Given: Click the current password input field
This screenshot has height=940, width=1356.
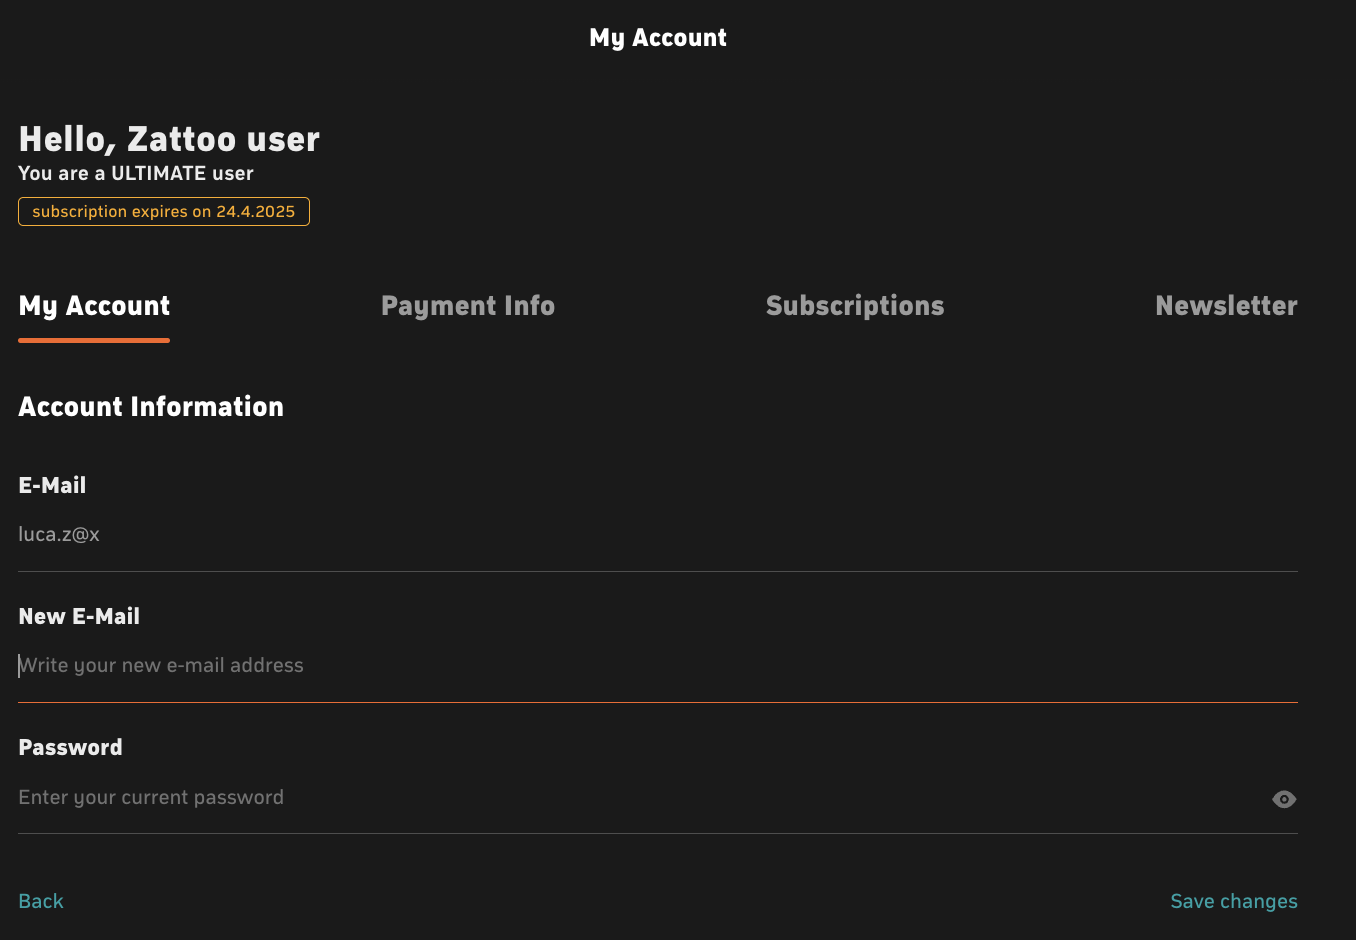Looking at the screenshot, I should click(640, 797).
